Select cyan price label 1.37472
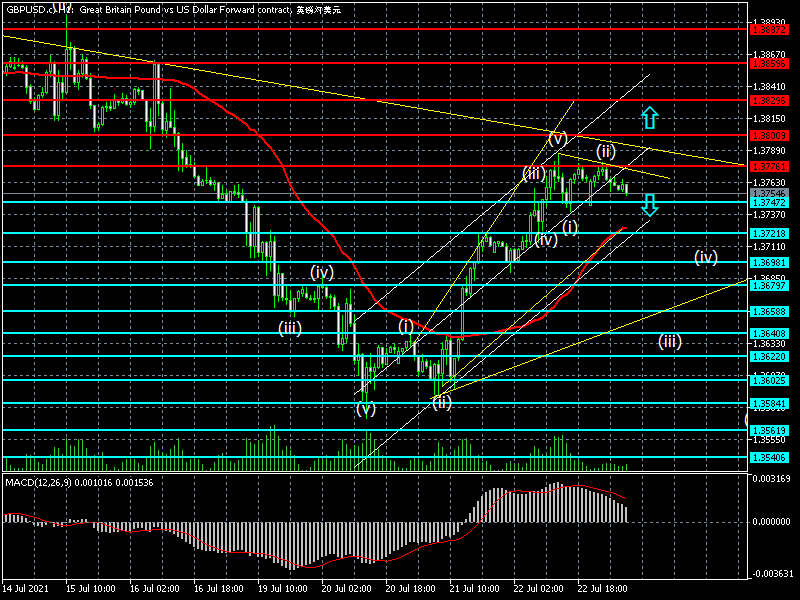Viewport: 800px width, 600px height. tap(769, 203)
